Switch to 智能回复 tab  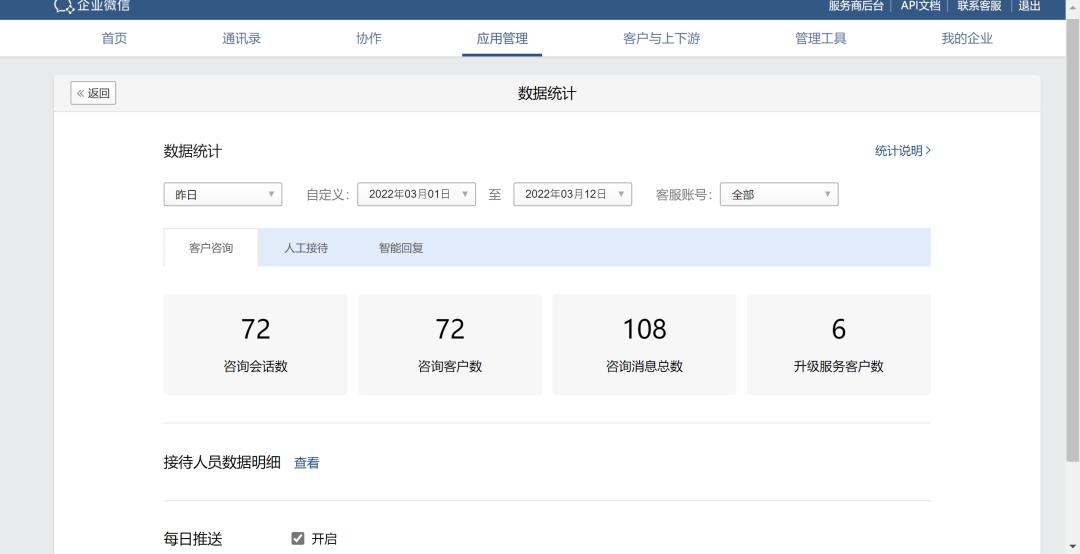(401, 247)
